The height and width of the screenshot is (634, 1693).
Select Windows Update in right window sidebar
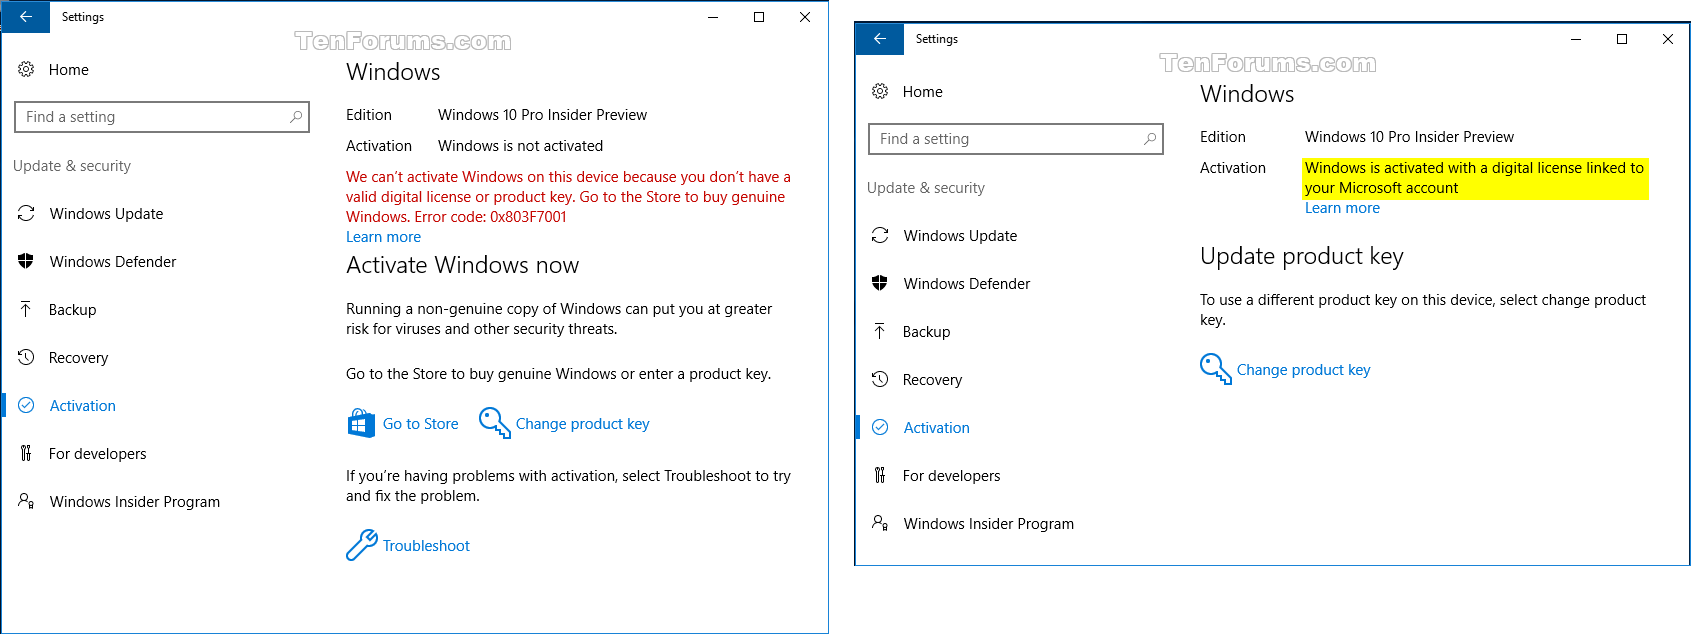pyautogui.click(x=960, y=236)
